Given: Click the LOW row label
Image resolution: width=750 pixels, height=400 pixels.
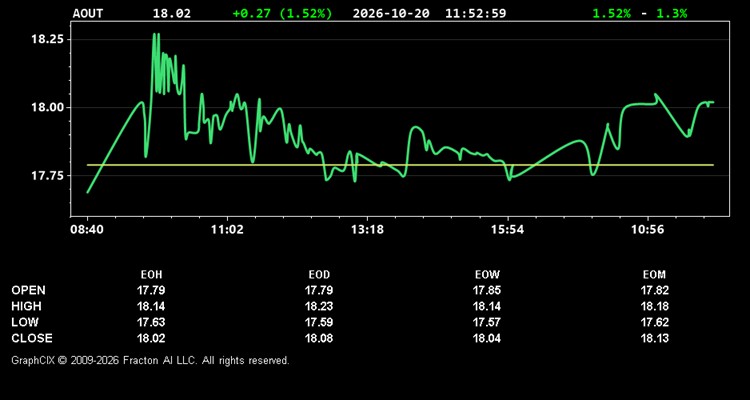Looking at the screenshot, I should pos(25,322).
